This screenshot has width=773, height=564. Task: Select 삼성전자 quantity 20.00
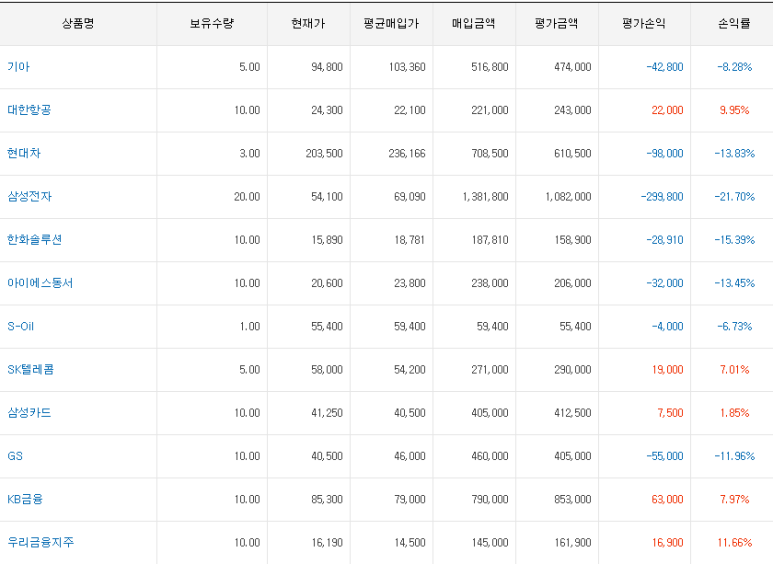247,197
